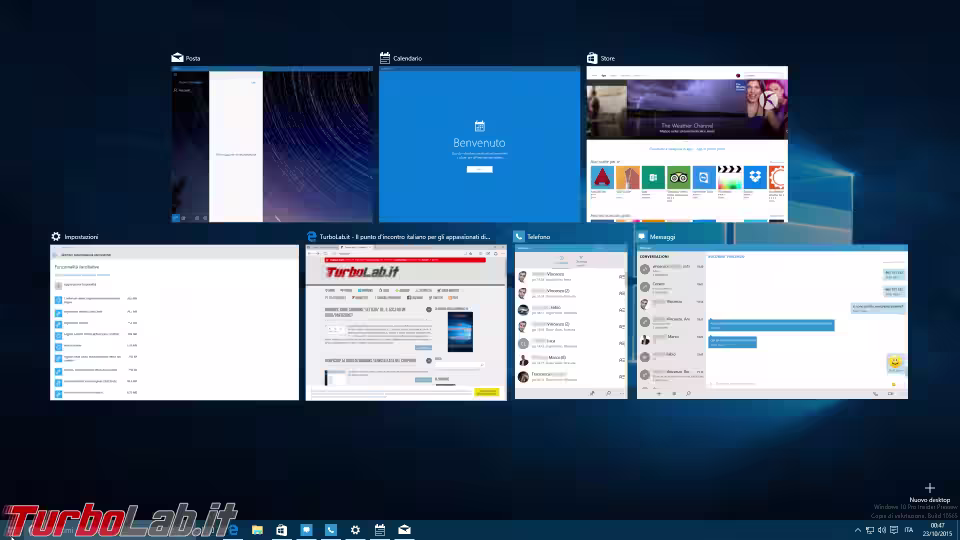Click the plus new-message icon in Messaggi
The height and width of the screenshot is (540, 960).
pos(659,394)
